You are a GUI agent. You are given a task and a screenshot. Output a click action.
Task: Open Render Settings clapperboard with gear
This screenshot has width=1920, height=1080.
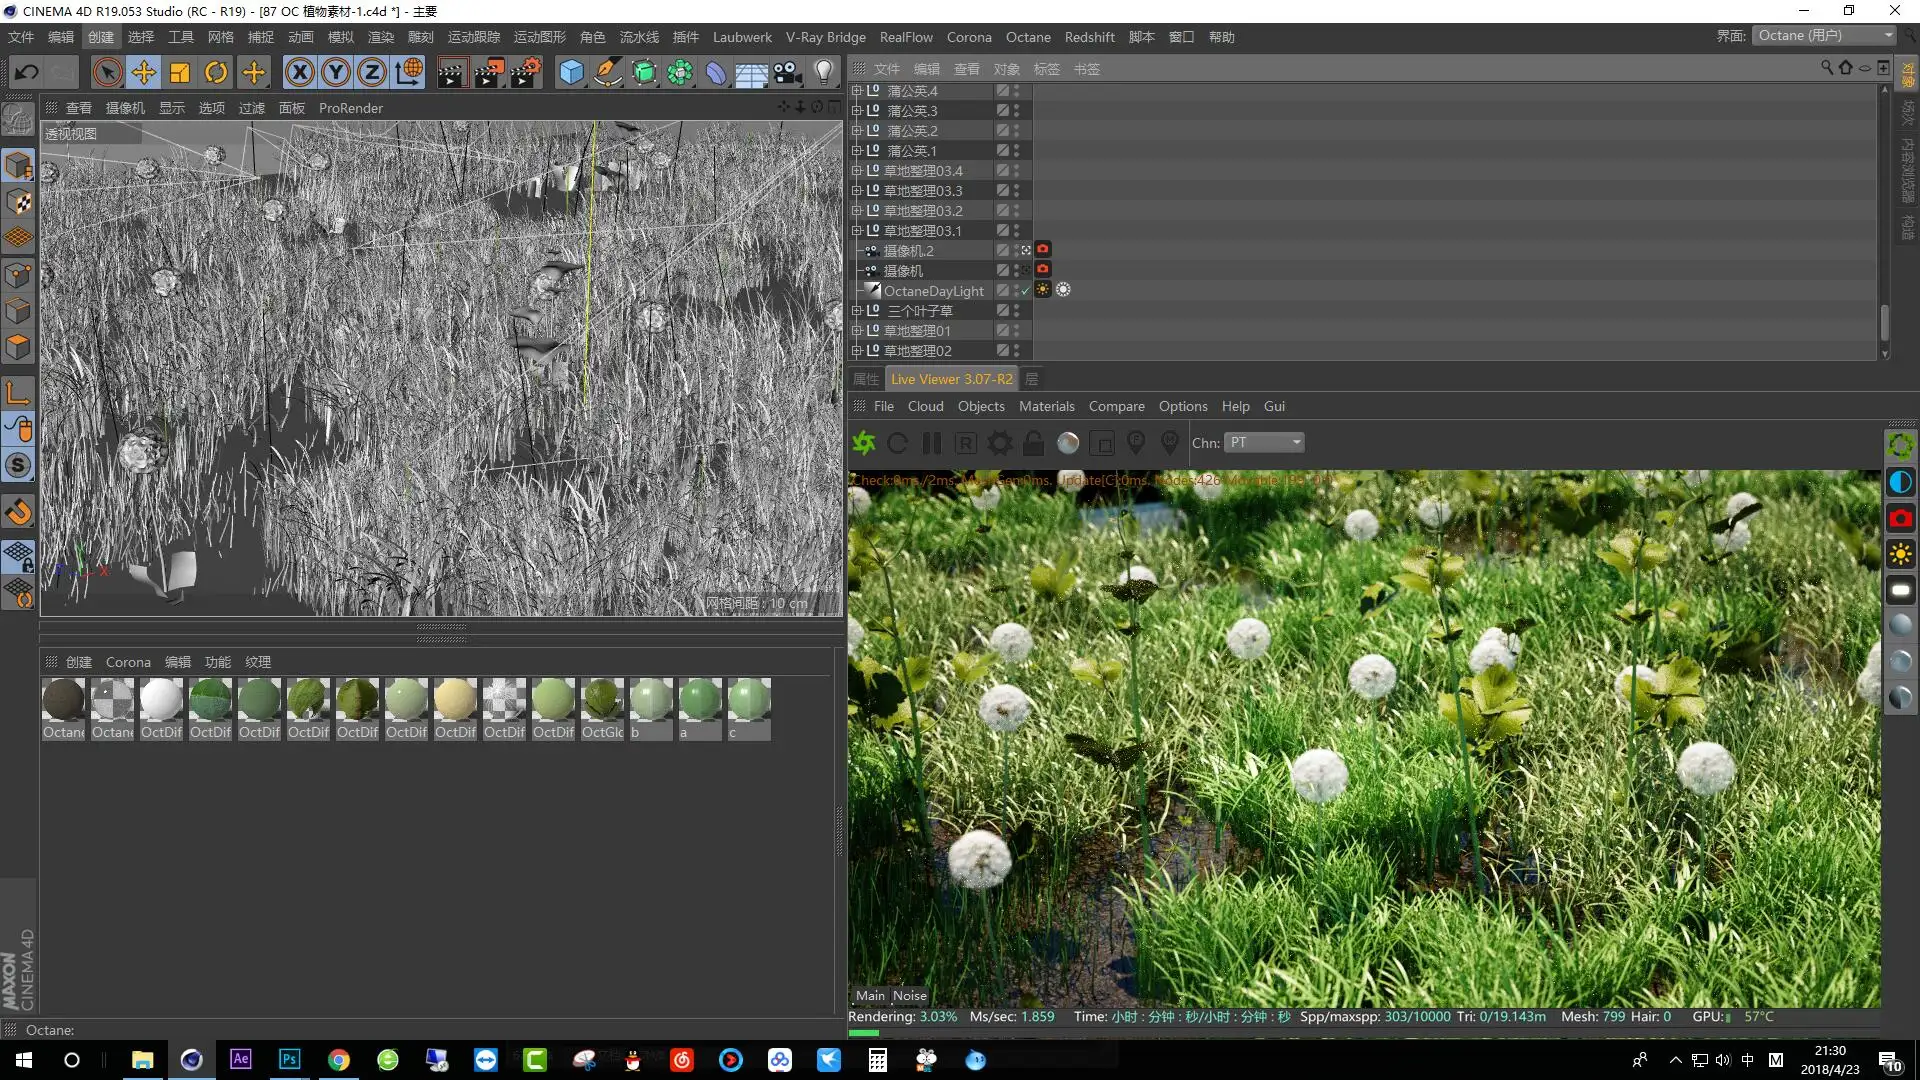[526, 72]
